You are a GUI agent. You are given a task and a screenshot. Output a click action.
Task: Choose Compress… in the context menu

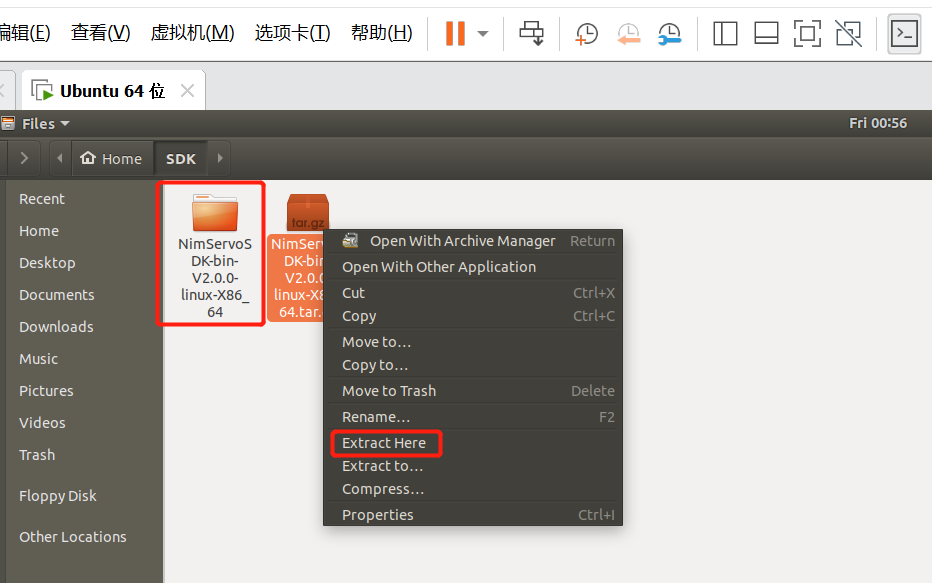(473, 490)
